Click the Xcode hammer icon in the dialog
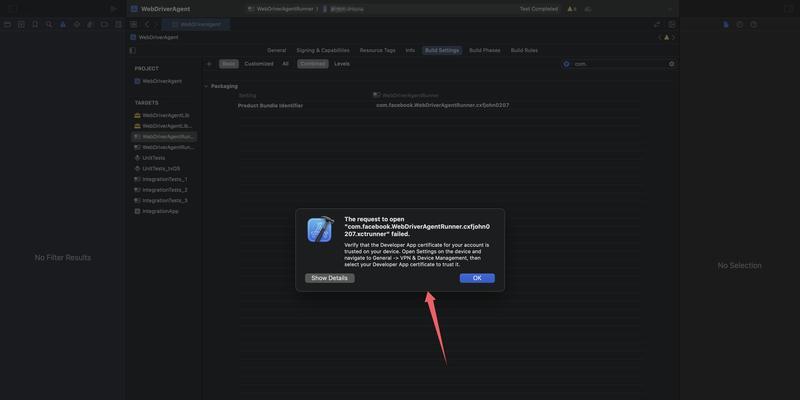This screenshot has width=800, height=400. click(320, 229)
